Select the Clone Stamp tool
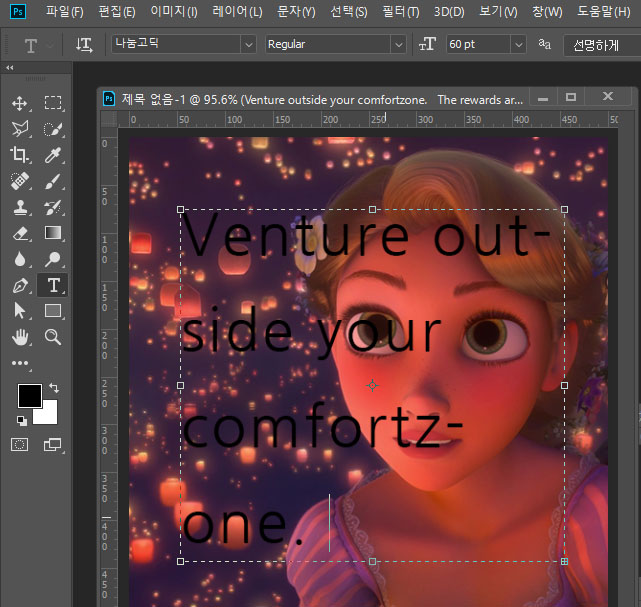Viewport: 641px width, 607px height. 20,207
